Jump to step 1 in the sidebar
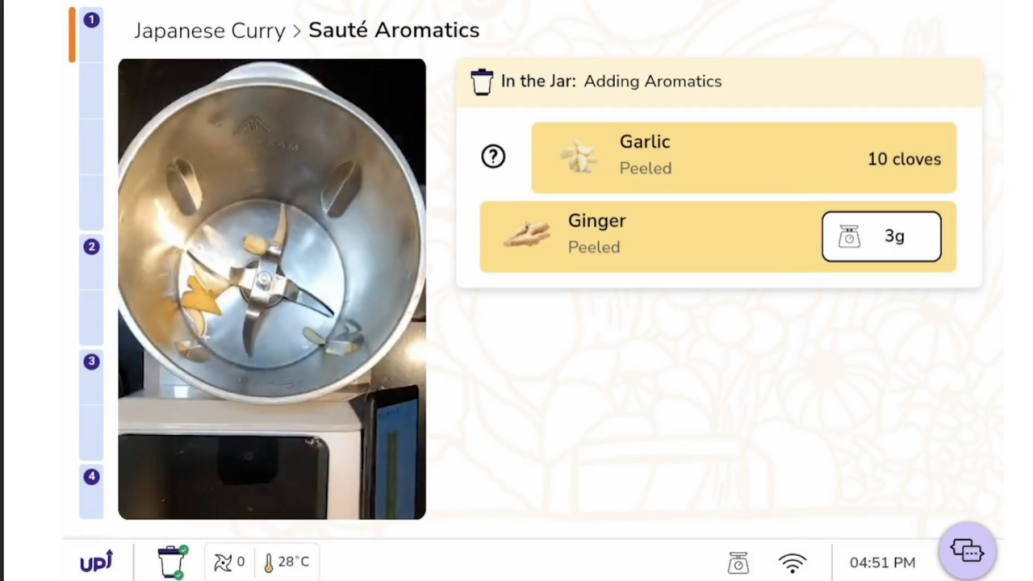 (92, 20)
